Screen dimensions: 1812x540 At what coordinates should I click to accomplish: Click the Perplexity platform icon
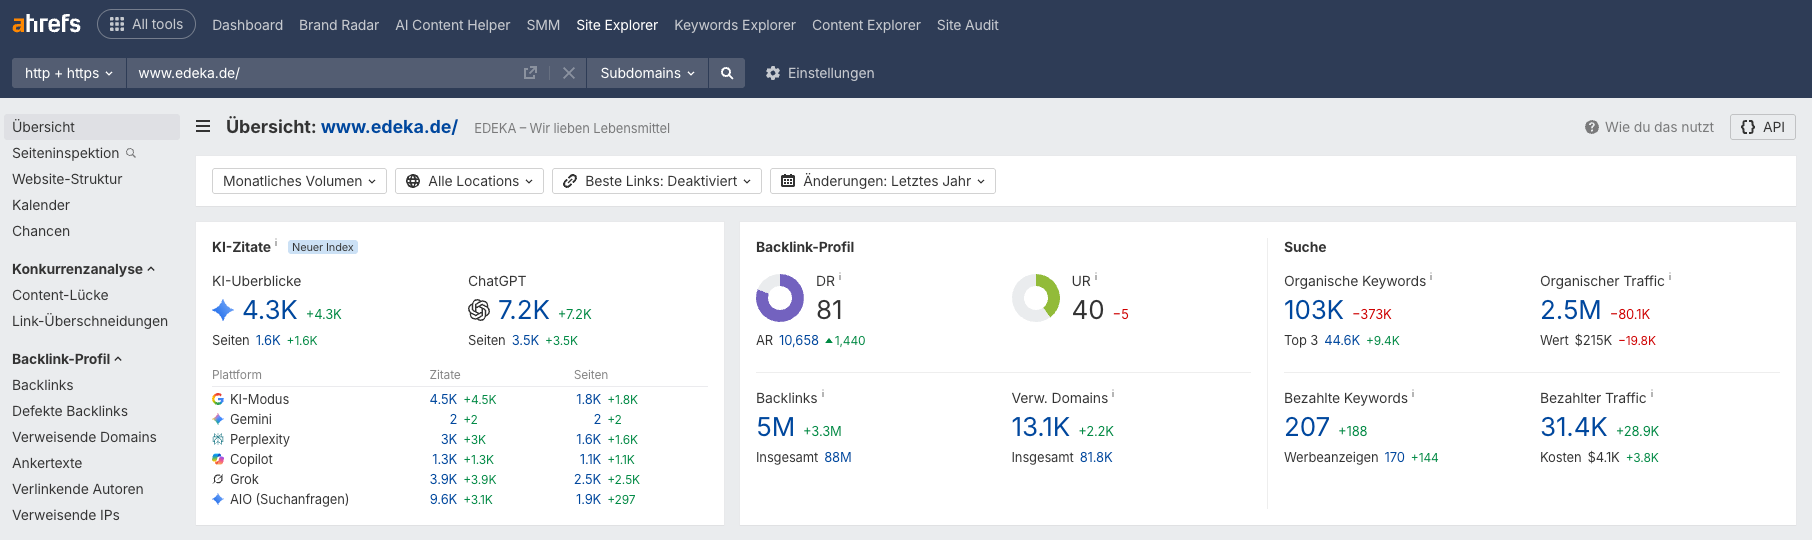click(218, 439)
